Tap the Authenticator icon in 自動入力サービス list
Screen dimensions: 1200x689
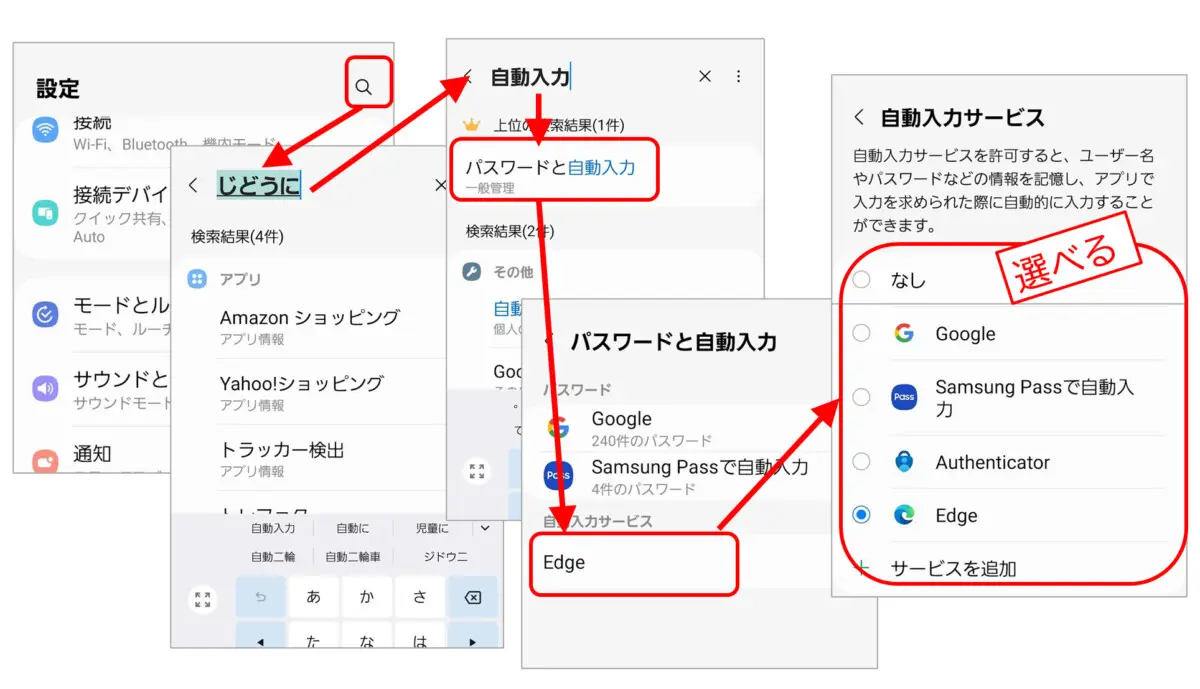click(904, 462)
